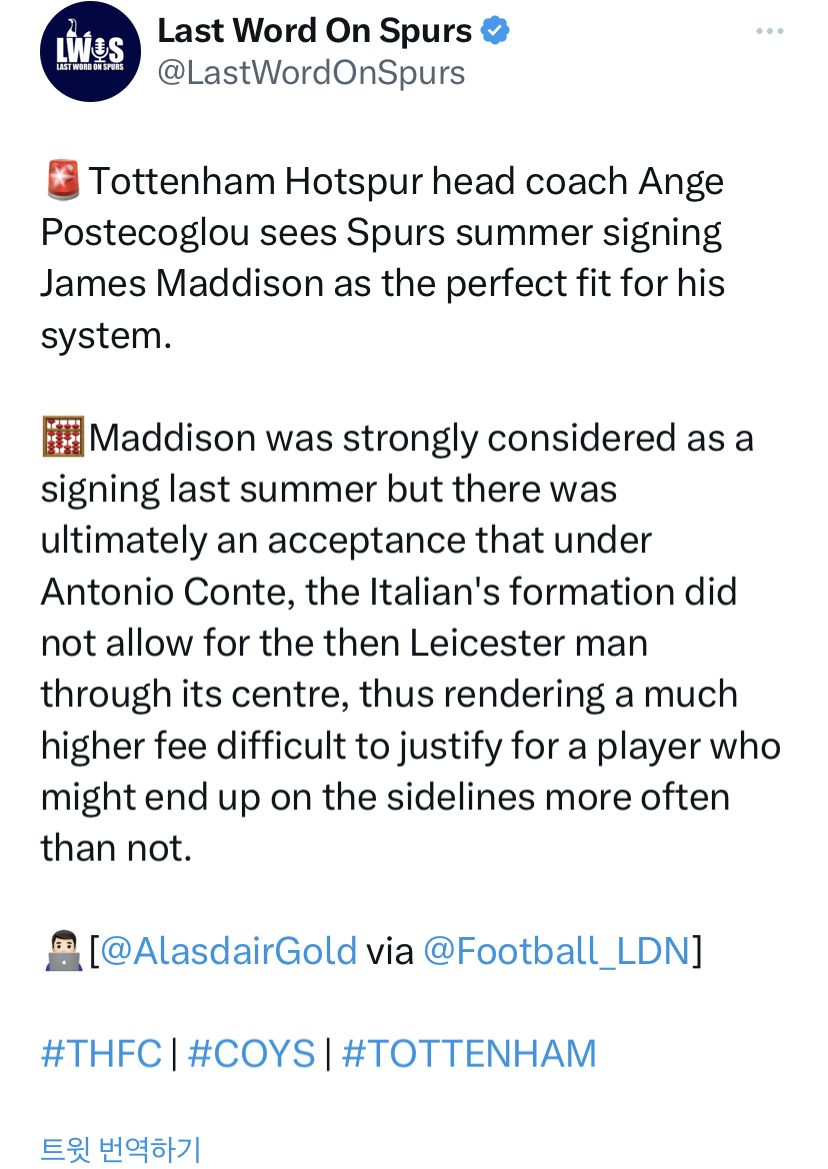
Task: Open the #THFC hashtag
Action: point(101,1054)
